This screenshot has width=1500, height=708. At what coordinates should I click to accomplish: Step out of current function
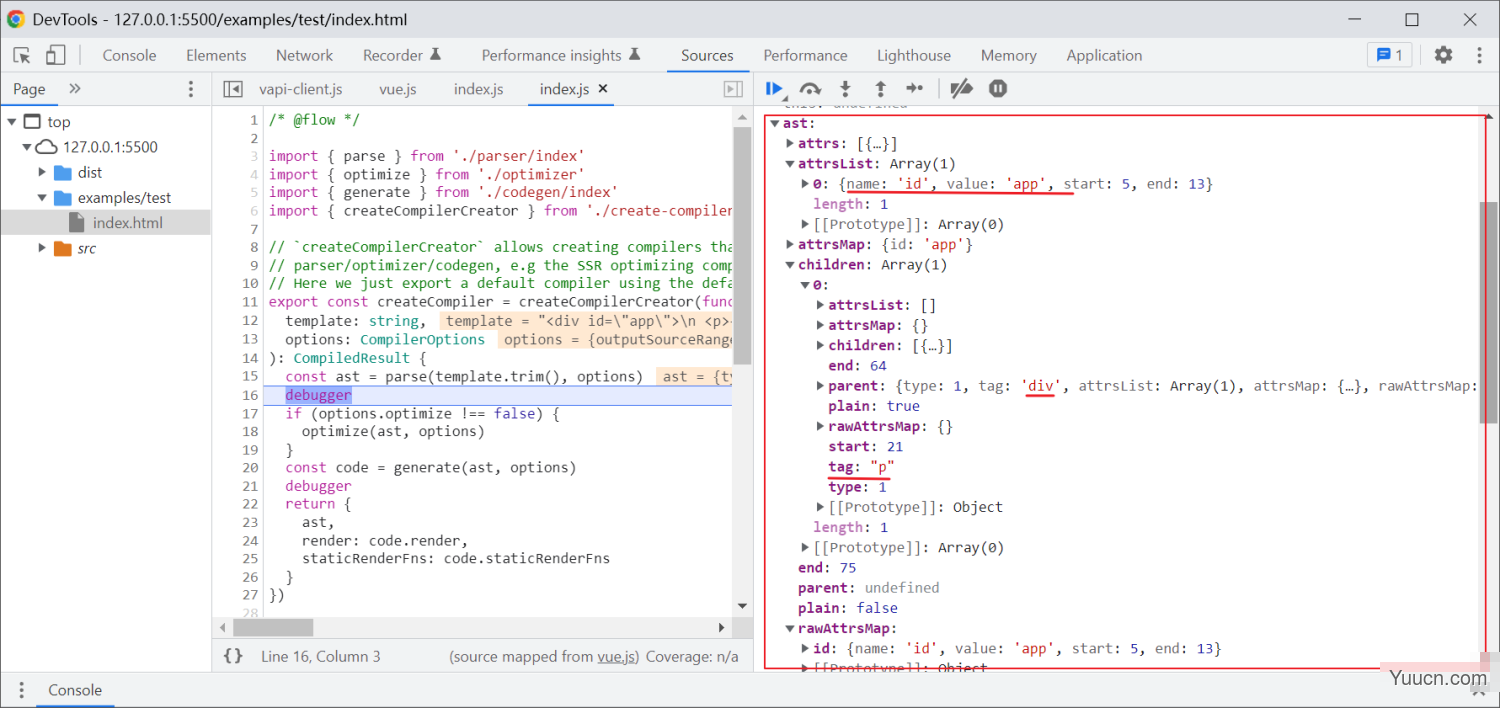coord(880,89)
